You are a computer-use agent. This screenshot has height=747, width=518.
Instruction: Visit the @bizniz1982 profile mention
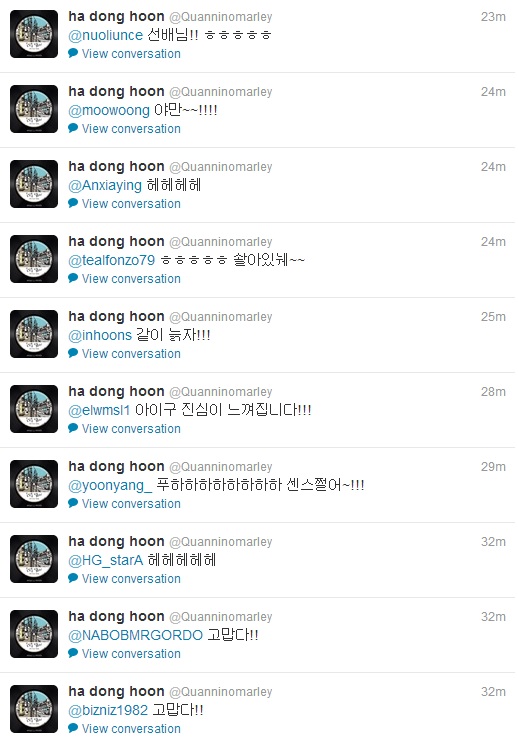click(x=108, y=710)
